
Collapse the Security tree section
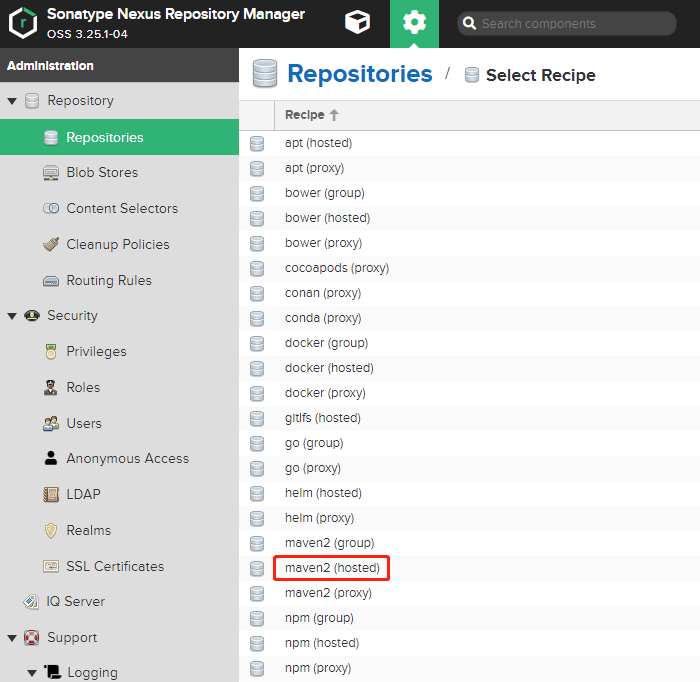[x=12, y=316]
